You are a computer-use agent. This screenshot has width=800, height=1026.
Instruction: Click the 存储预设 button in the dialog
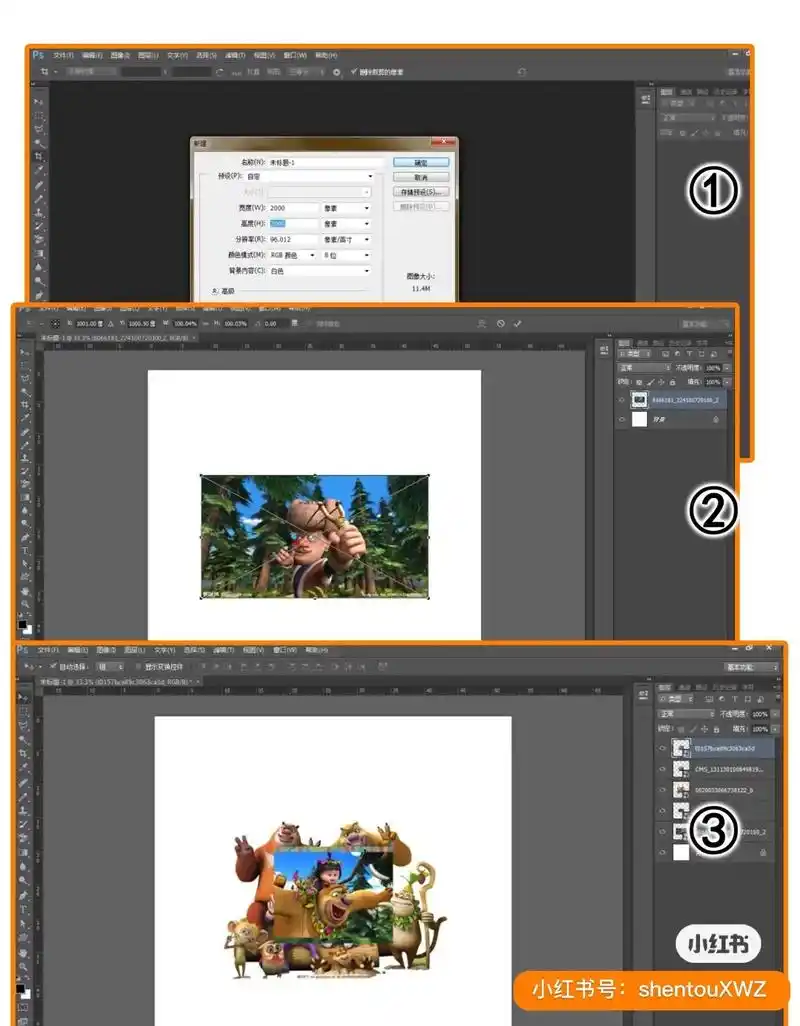[420, 192]
